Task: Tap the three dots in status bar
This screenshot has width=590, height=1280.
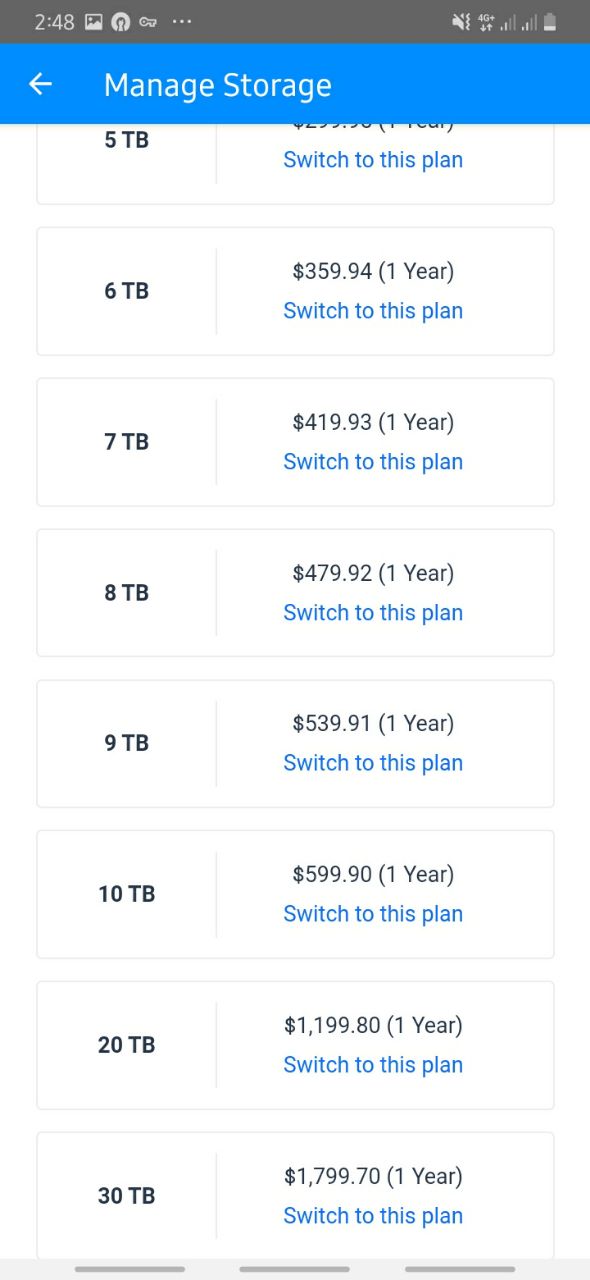Action: (x=181, y=21)
